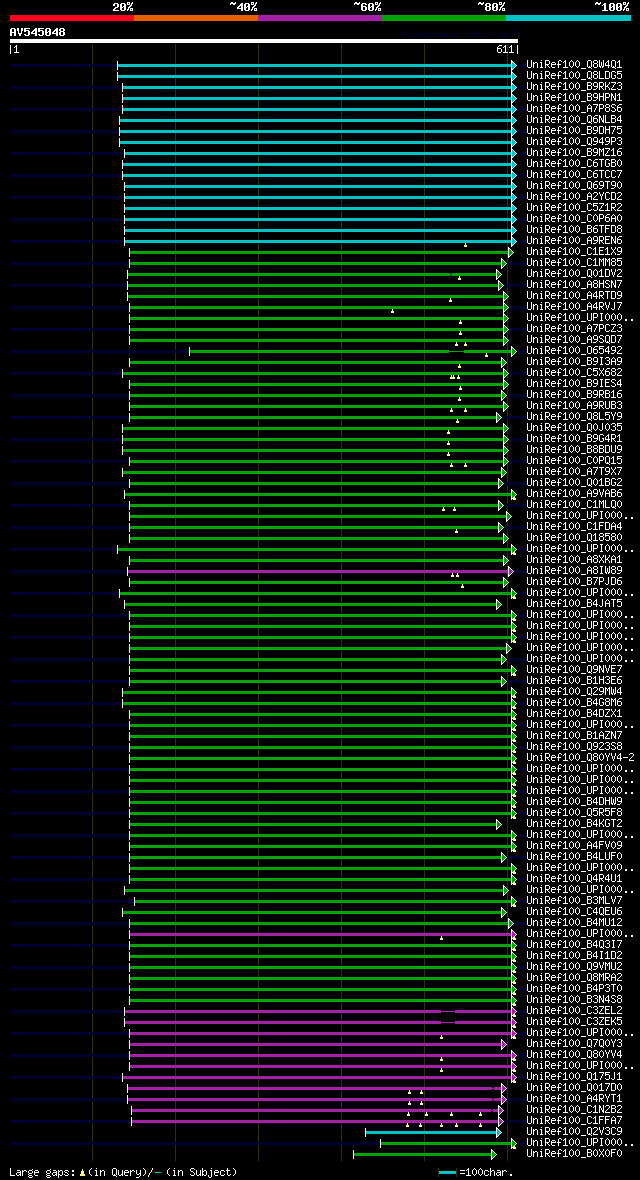
Task: Click the green ~80% identity legend segment
Action: [444, 17]
